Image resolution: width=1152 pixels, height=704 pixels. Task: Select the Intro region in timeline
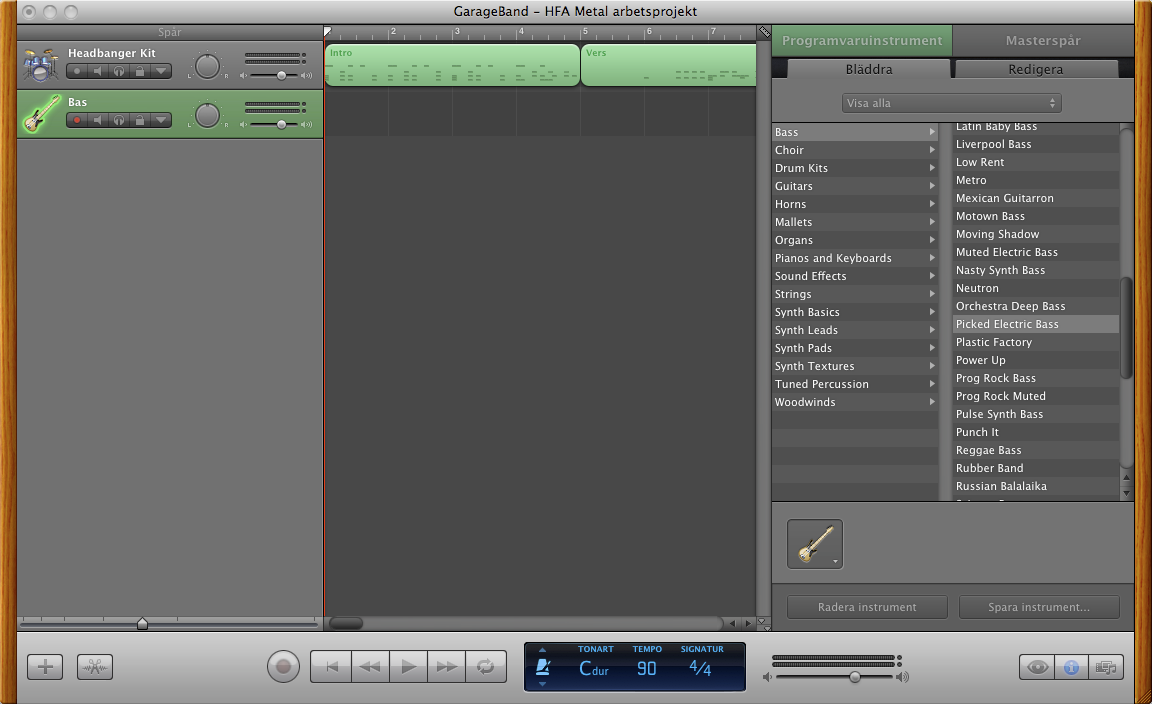(452, 65)
